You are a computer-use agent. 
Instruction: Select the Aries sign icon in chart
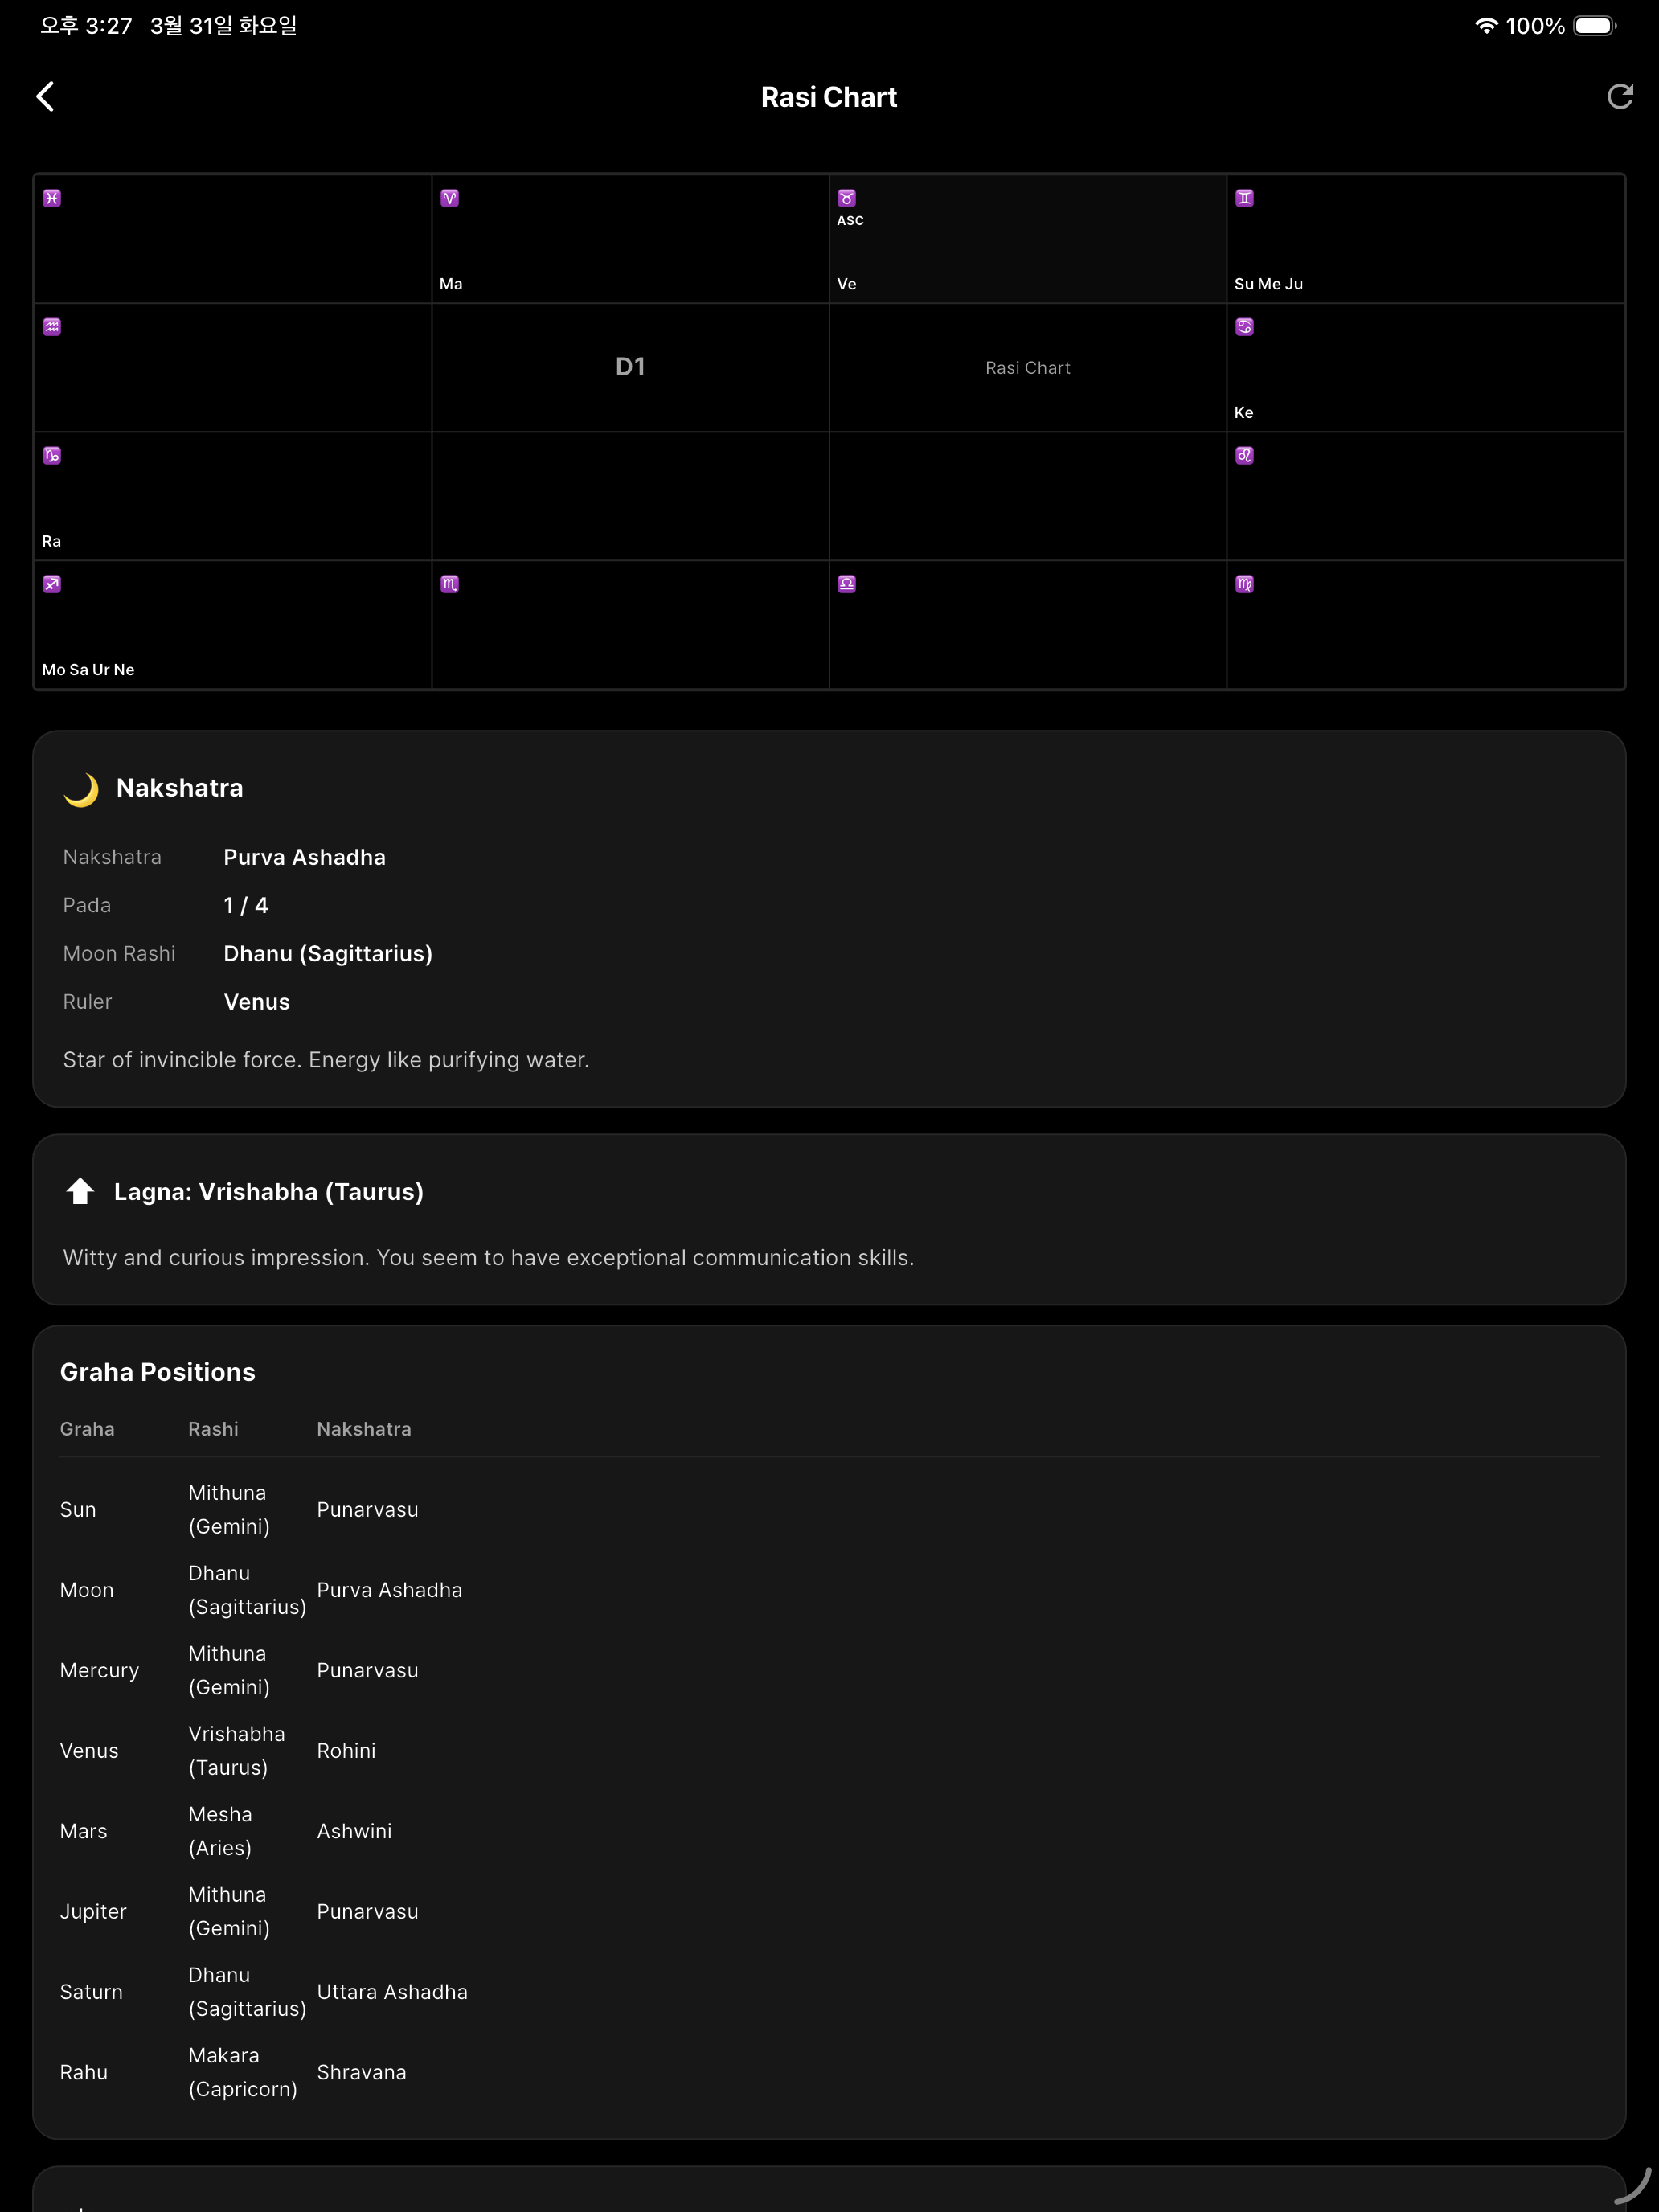(450, 198)
